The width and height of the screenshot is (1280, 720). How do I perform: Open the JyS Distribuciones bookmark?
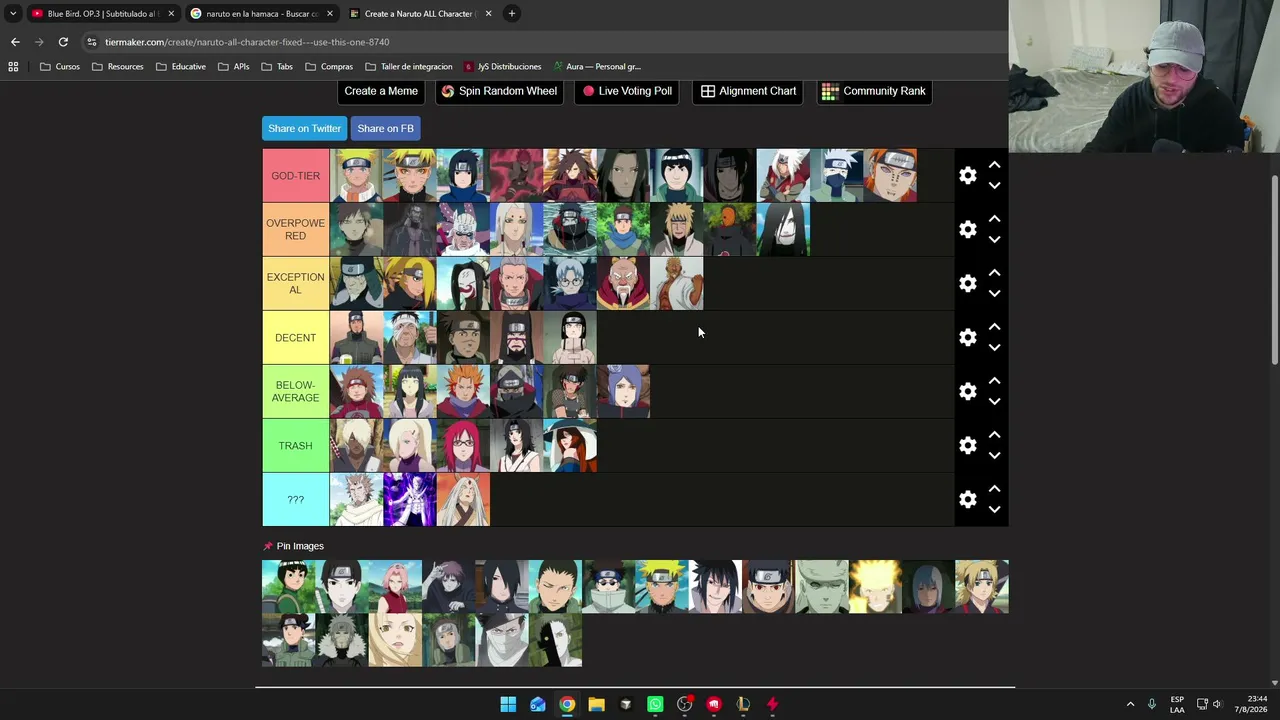pos(502,67)
